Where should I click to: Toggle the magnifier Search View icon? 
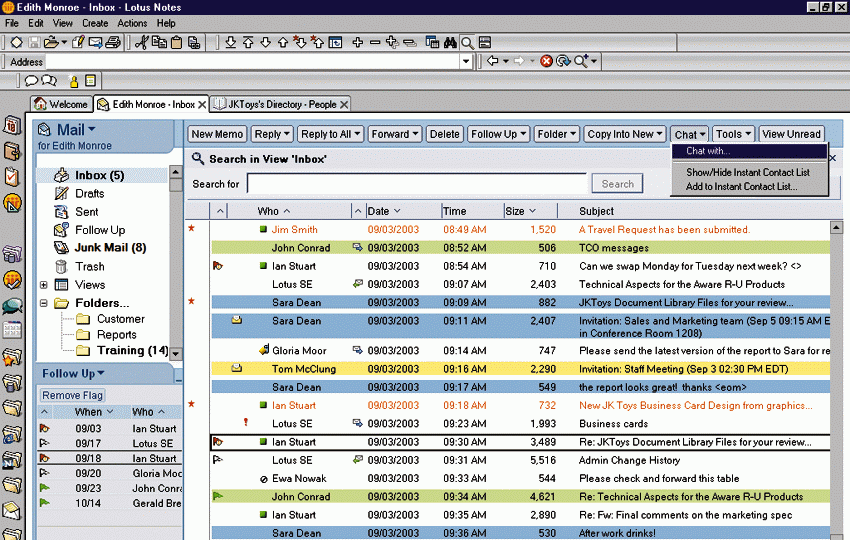pos(467,42)
